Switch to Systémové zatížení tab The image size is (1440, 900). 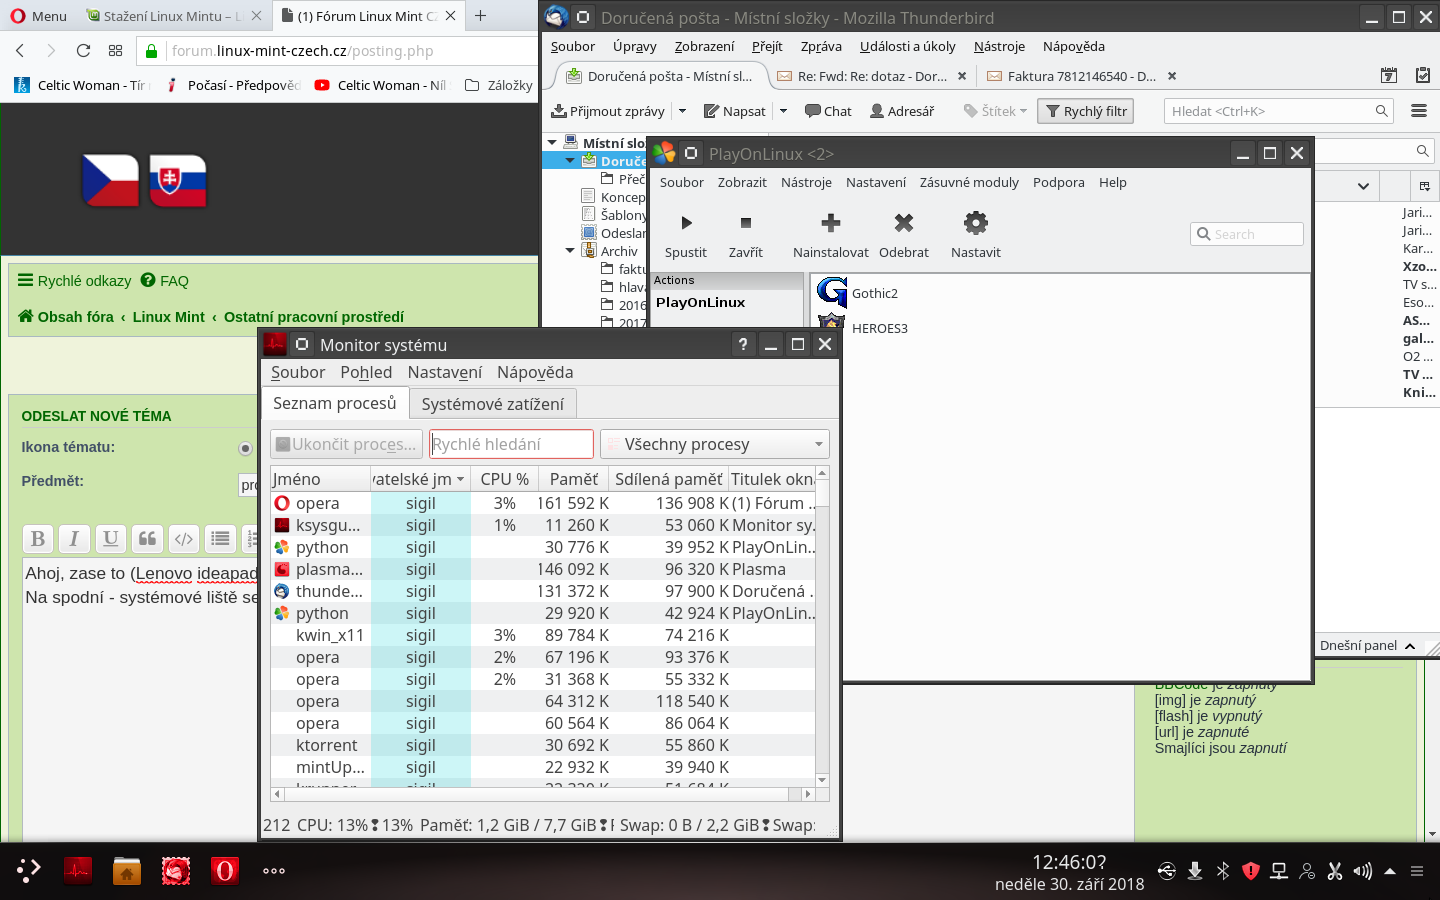coord(492,404)
